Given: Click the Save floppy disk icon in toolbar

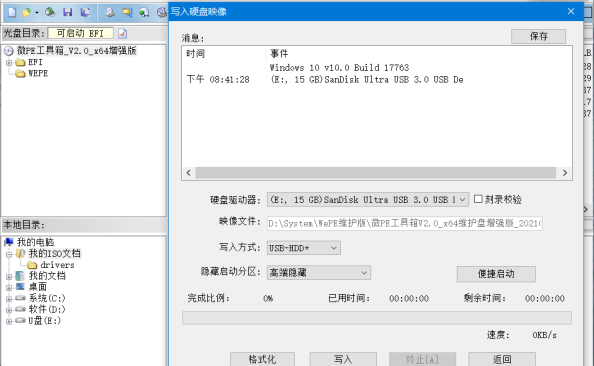Looking at the screenshot, I should tap(67, 13).
